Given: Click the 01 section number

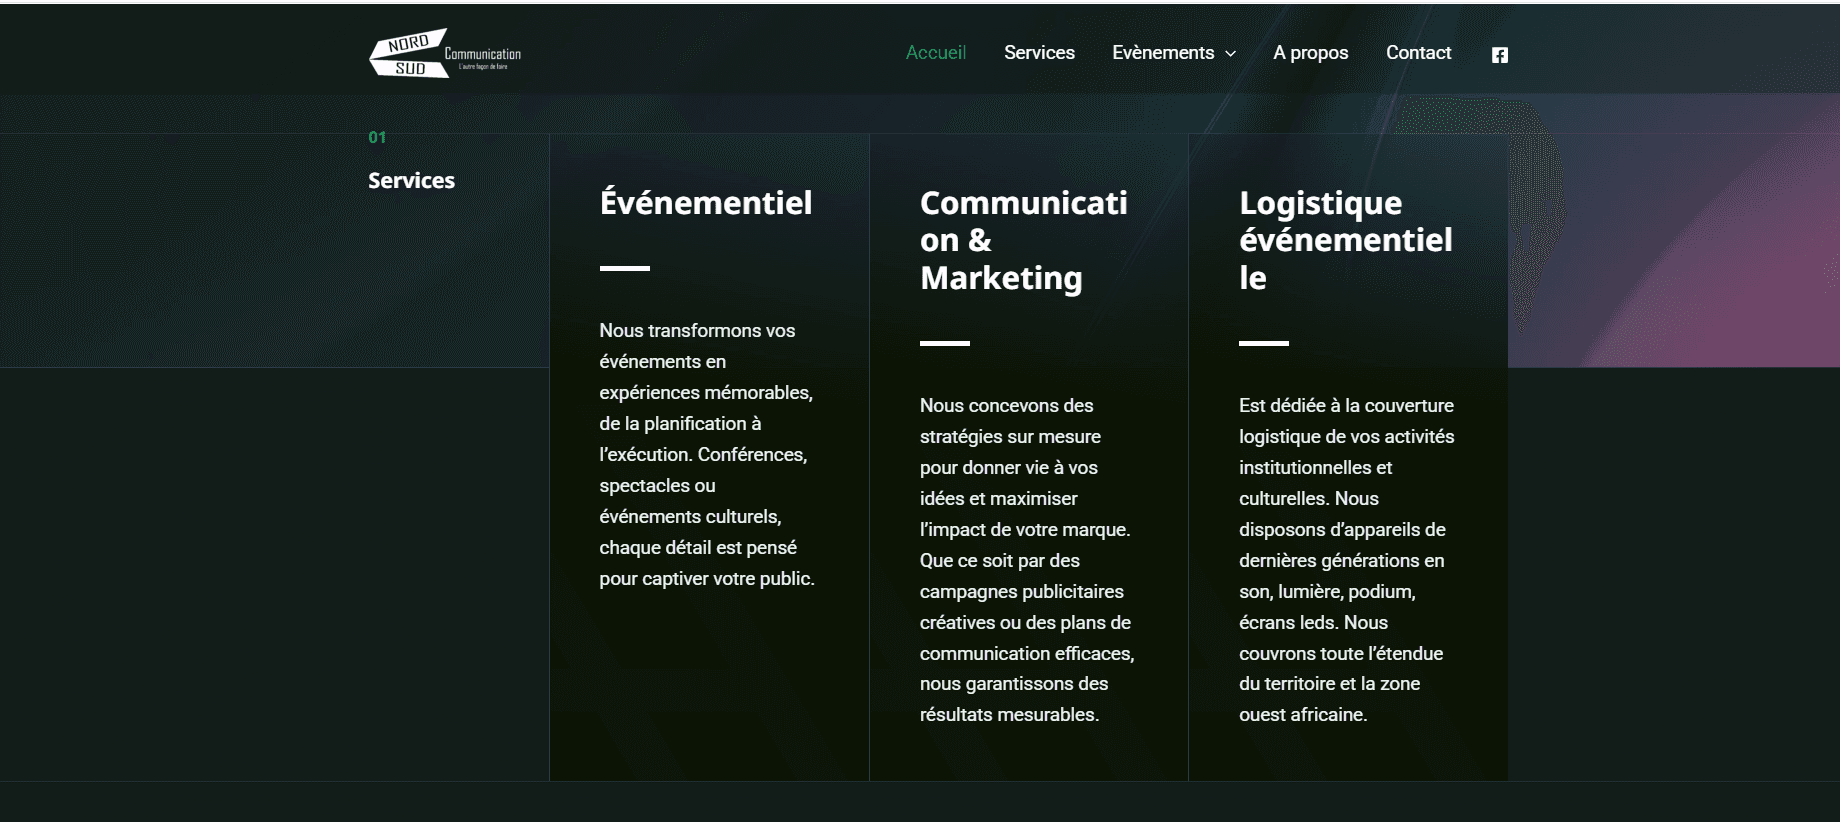Looking at the screenshot, I should point(377,137).
